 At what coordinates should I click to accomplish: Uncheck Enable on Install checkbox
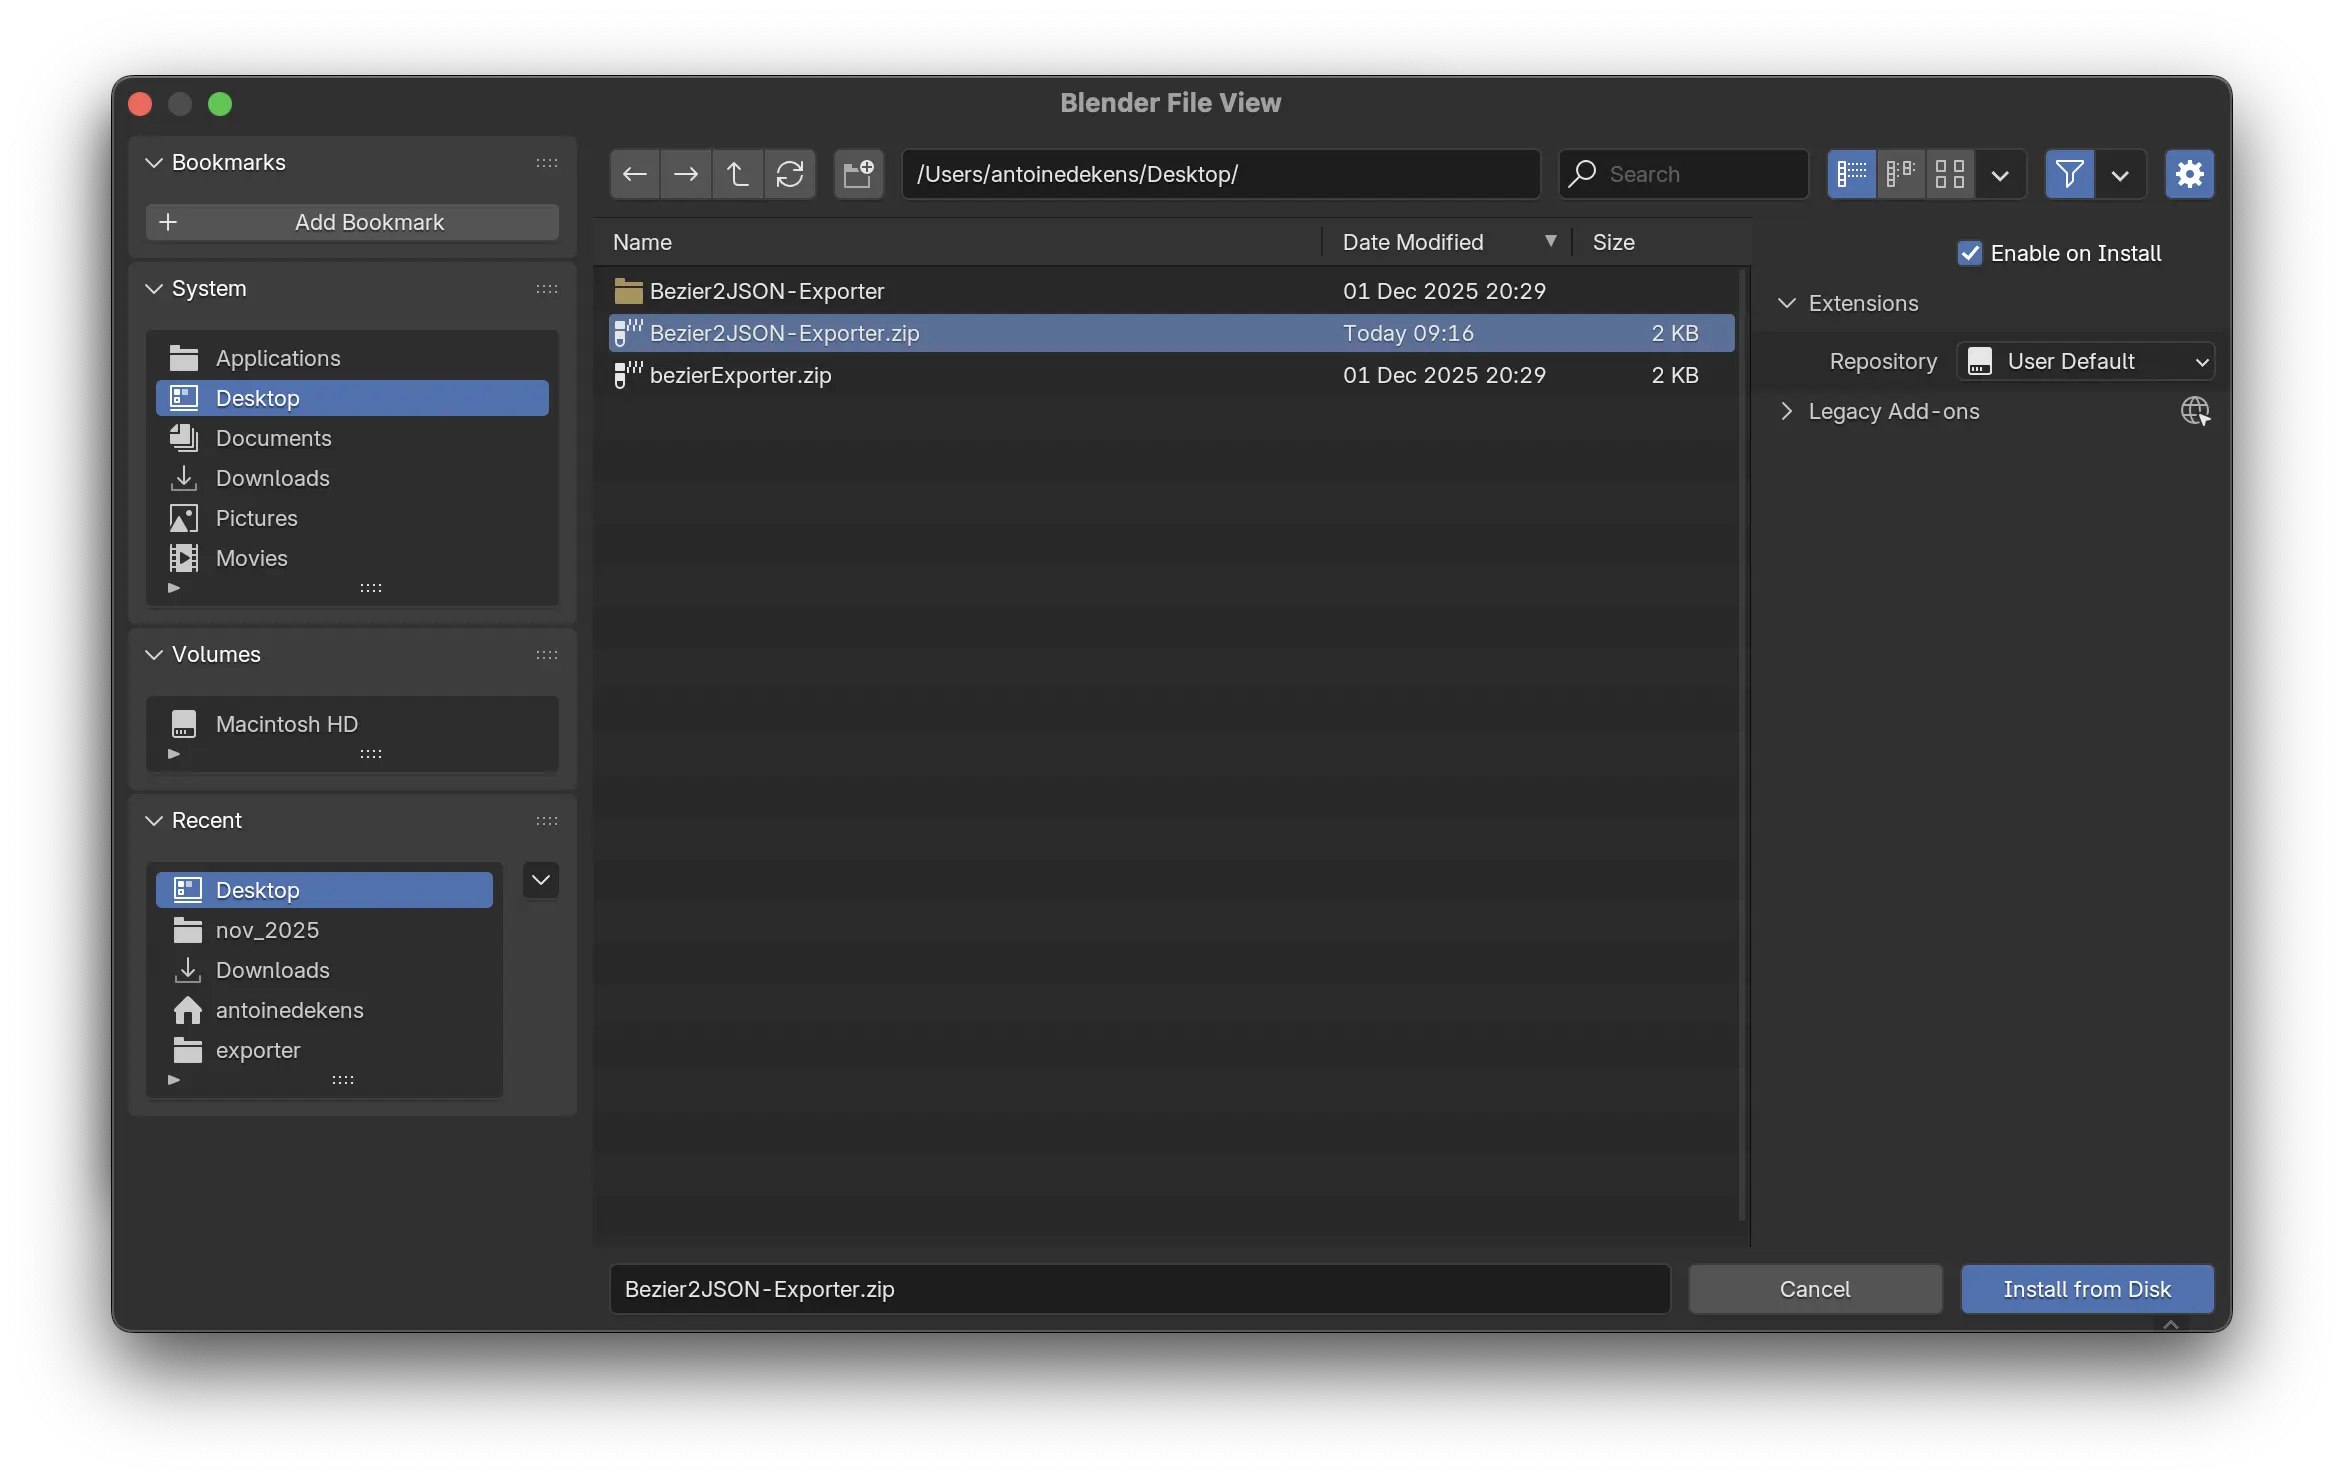(1969, 253)
